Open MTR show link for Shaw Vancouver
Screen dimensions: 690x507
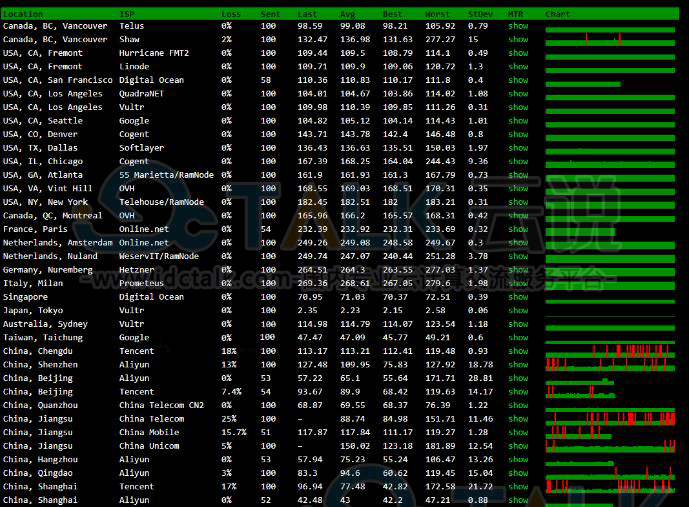click(x=518, y=40)
